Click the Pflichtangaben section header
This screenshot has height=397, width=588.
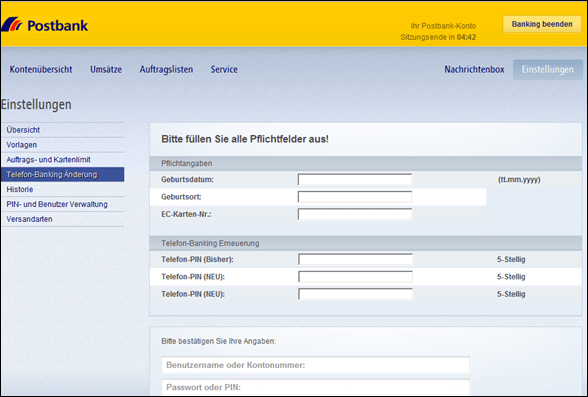366,163
